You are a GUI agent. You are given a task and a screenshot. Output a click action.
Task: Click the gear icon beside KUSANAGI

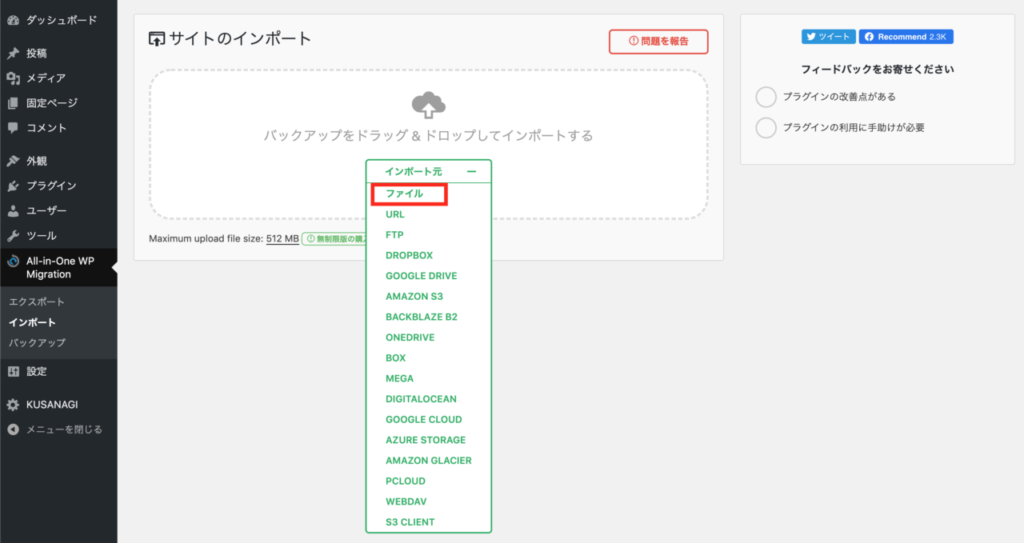[x=13, y=404]
